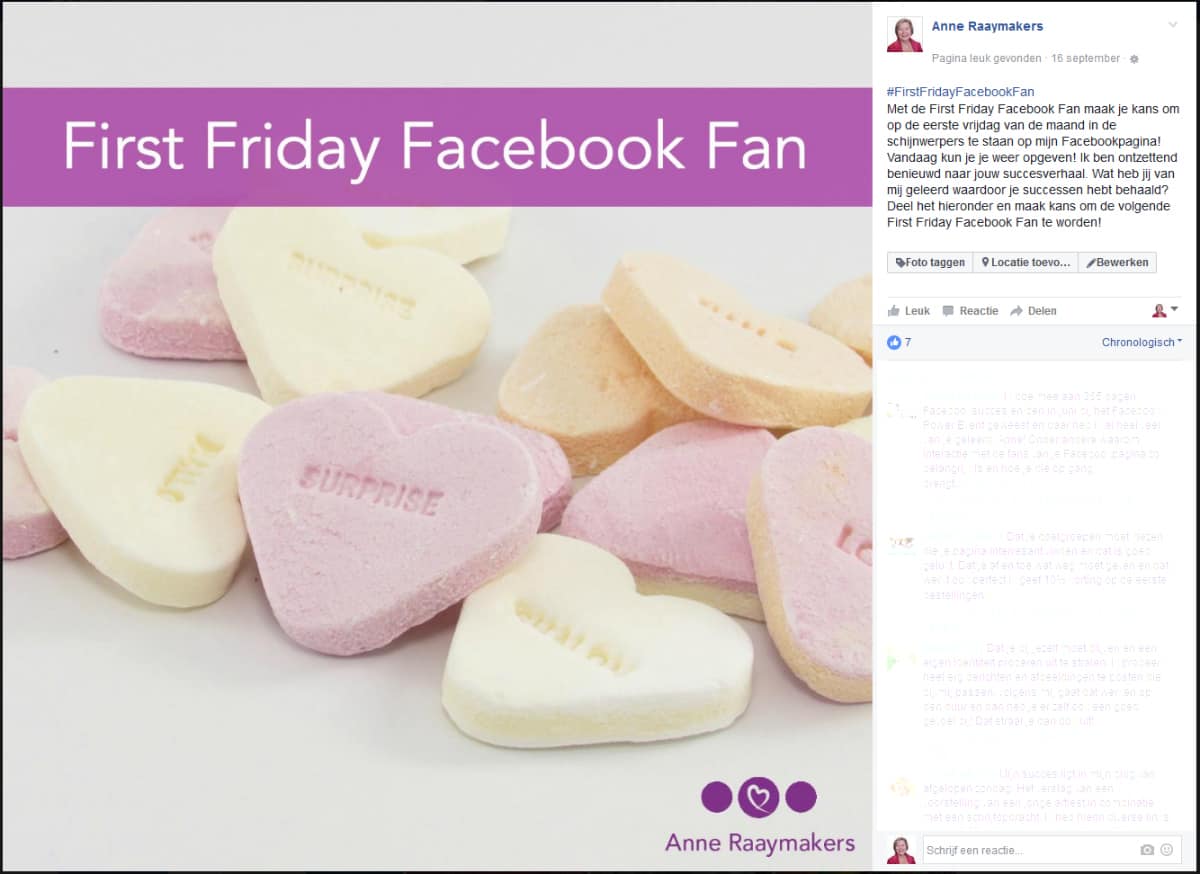The width and height of the screenshot is (1200, 874).
Task: View the 7 likes count
Action: [x=899, y=342]
